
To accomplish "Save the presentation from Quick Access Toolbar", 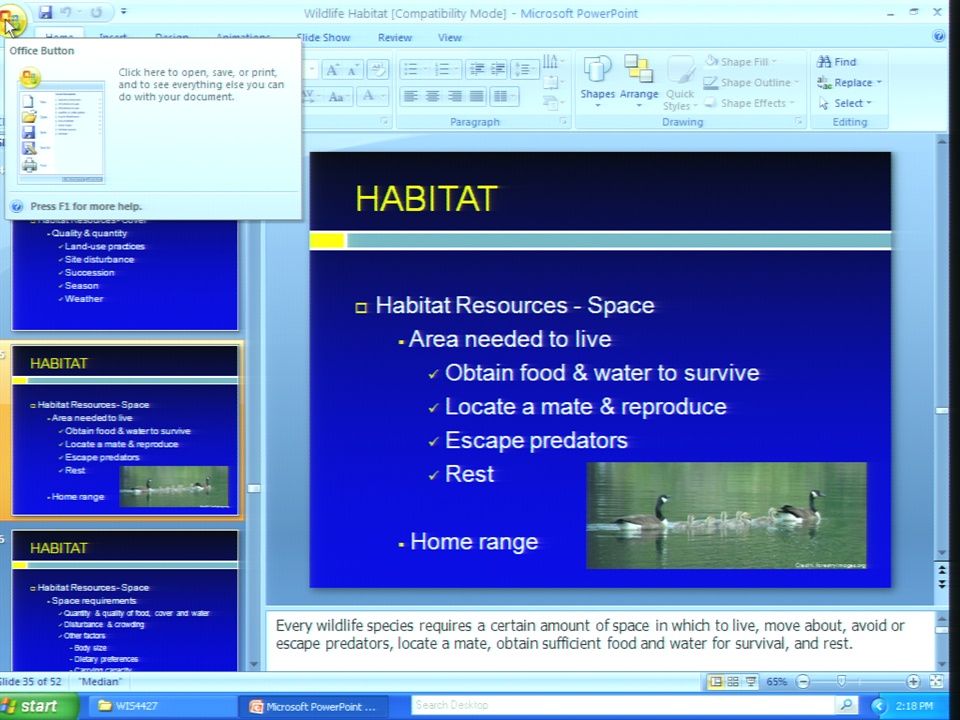I will click(x=45, y=12).
